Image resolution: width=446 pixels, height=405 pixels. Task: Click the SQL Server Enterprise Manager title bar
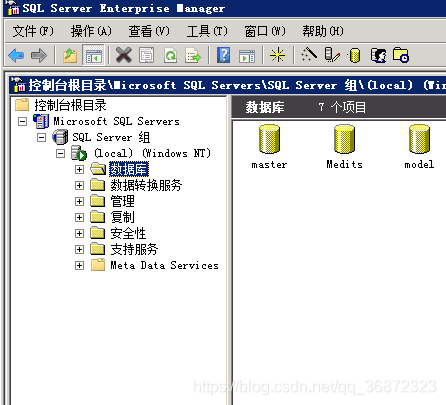pyautogui.click(x=225, y=8)
